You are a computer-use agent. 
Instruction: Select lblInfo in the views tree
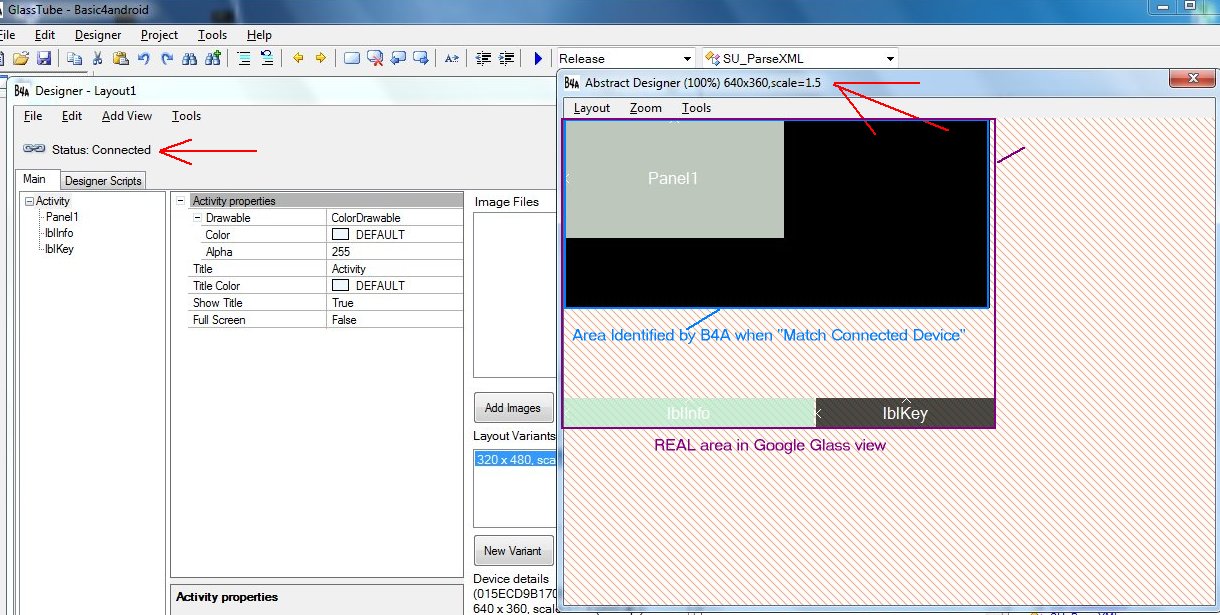(59, 233)
